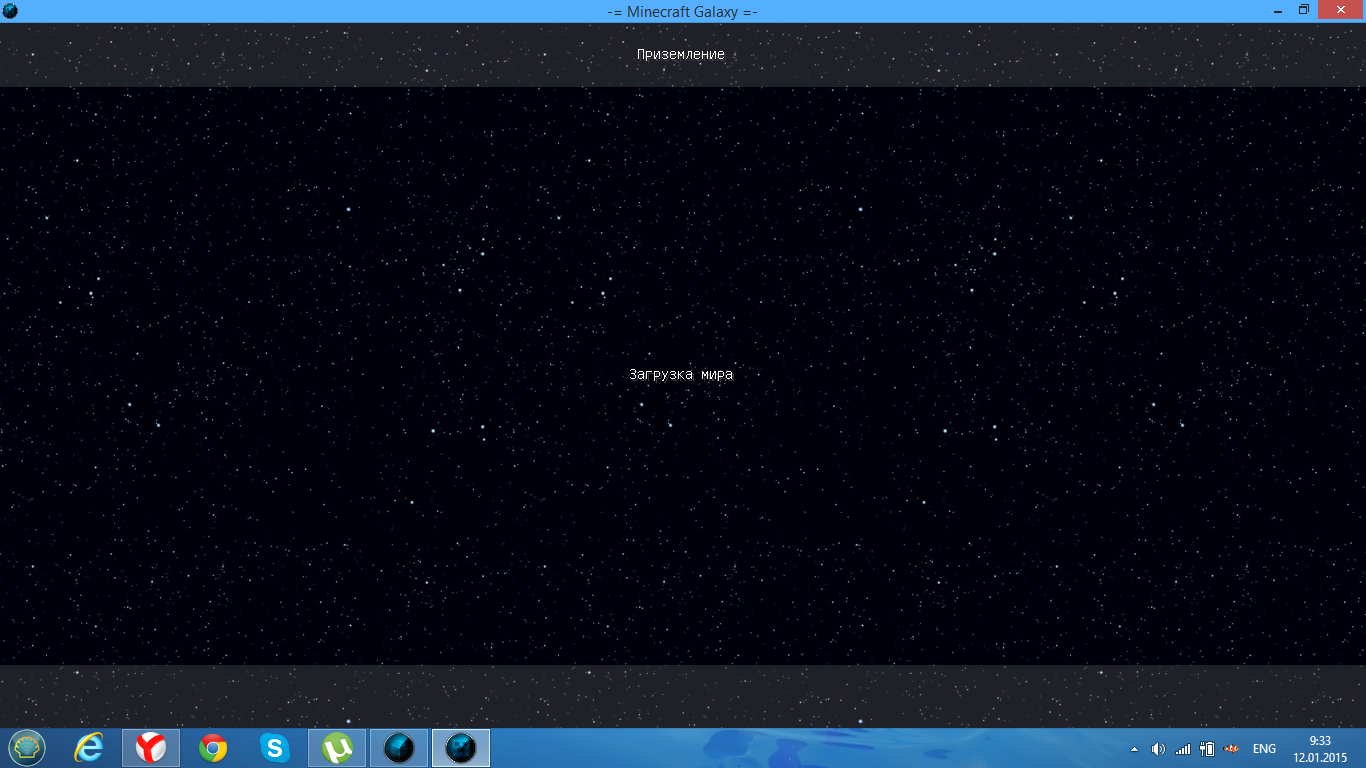The image size is (1366, 768).
Task: Click the network signal bars tray icon
Action: 1183,749
